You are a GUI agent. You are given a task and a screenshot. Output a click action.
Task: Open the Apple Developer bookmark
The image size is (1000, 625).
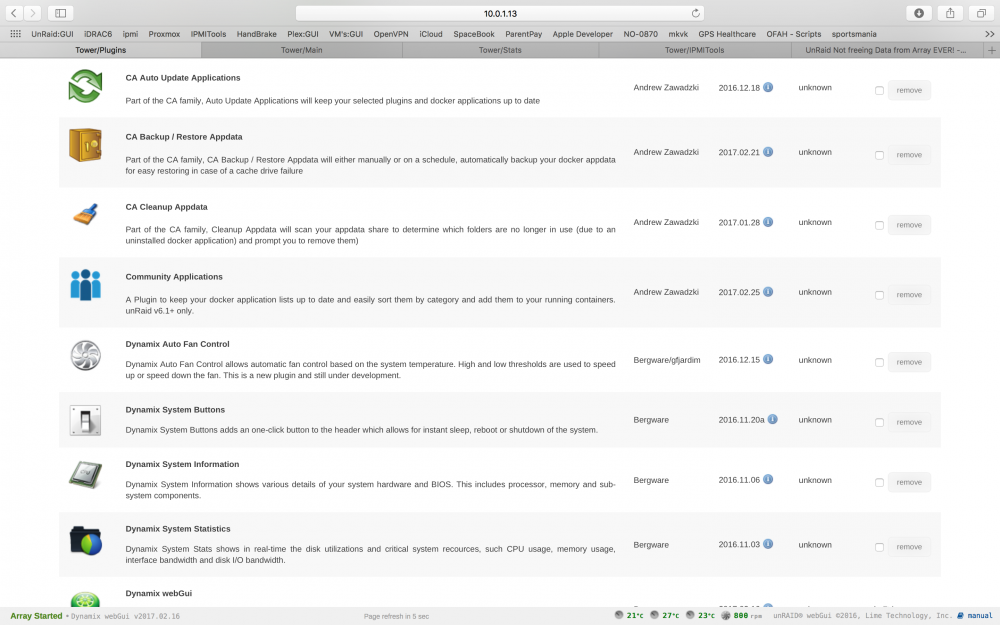tap(582, 34)
